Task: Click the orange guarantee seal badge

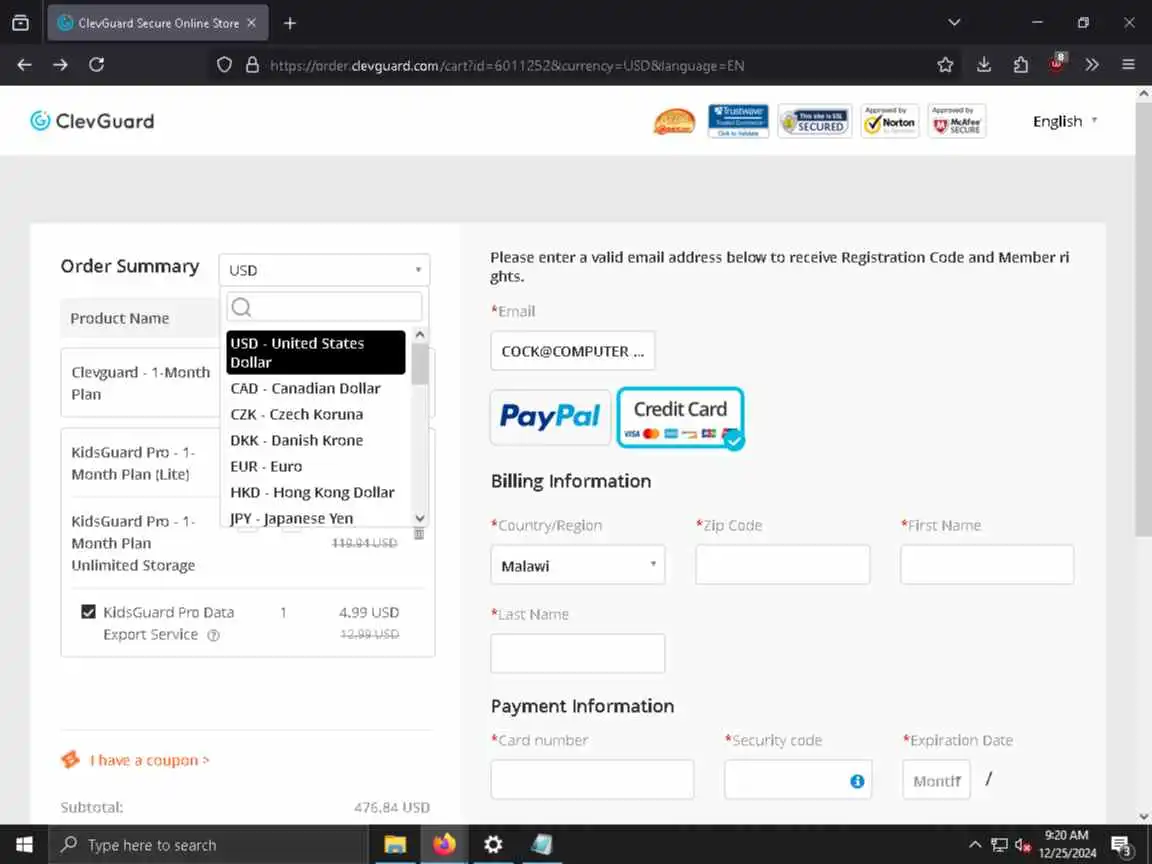Action: pyautogui.click(x=674, y=122)
